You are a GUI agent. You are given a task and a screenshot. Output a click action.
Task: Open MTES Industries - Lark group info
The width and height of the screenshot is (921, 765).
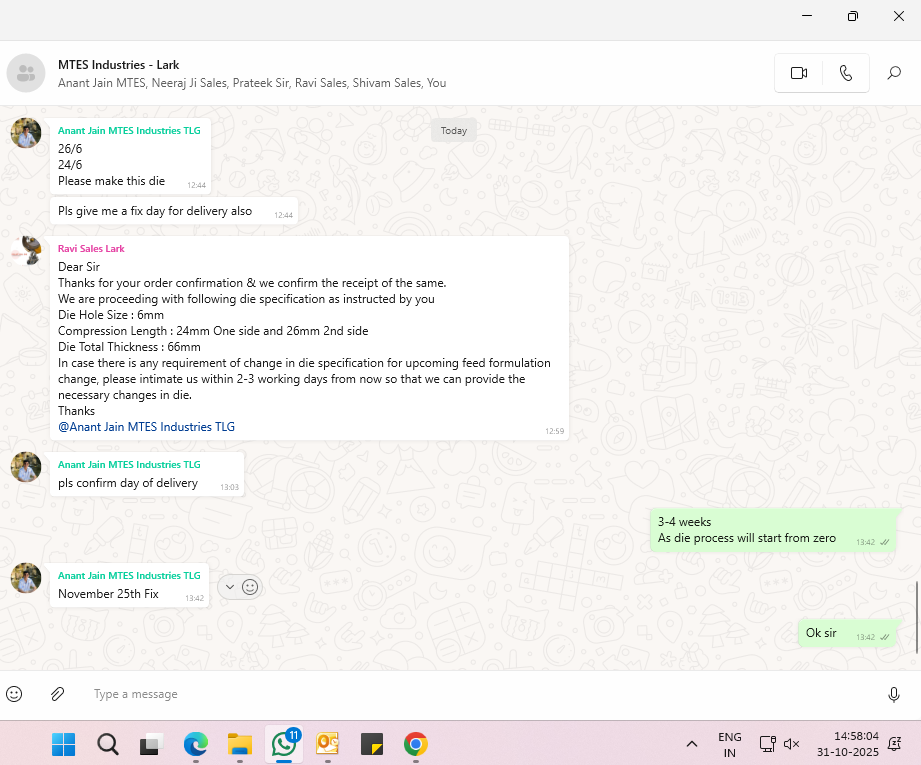coord(118,65)
